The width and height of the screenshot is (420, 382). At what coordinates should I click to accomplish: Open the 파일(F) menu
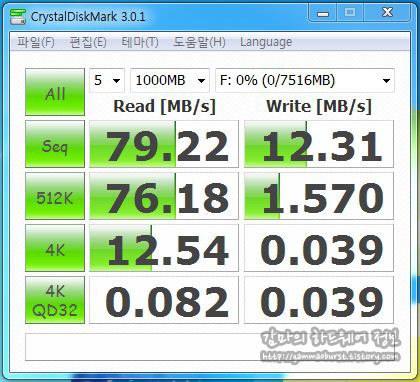36,42
